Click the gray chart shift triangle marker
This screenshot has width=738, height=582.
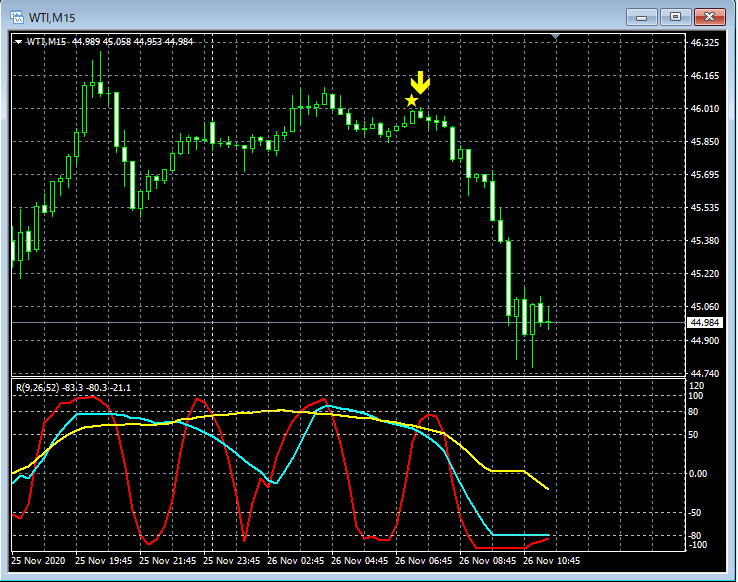click(x=557, y=38)
